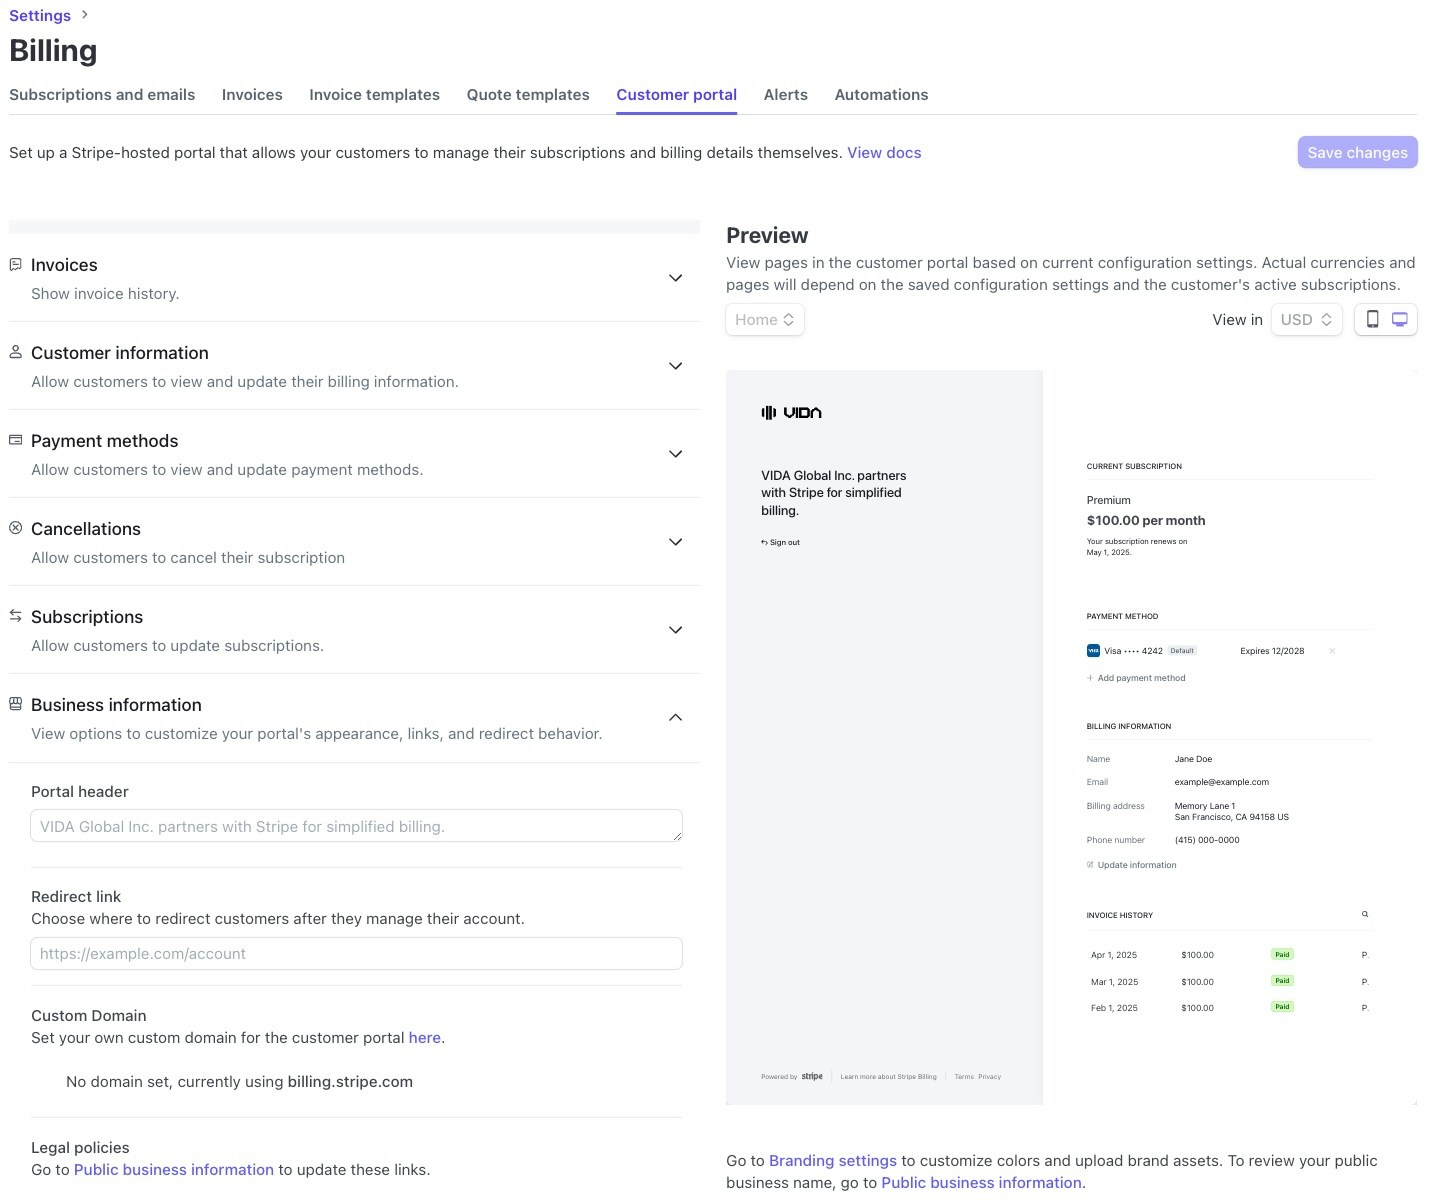
Task: Open the Automations tab
Action: pyautogui.click(x=880, y=94)
